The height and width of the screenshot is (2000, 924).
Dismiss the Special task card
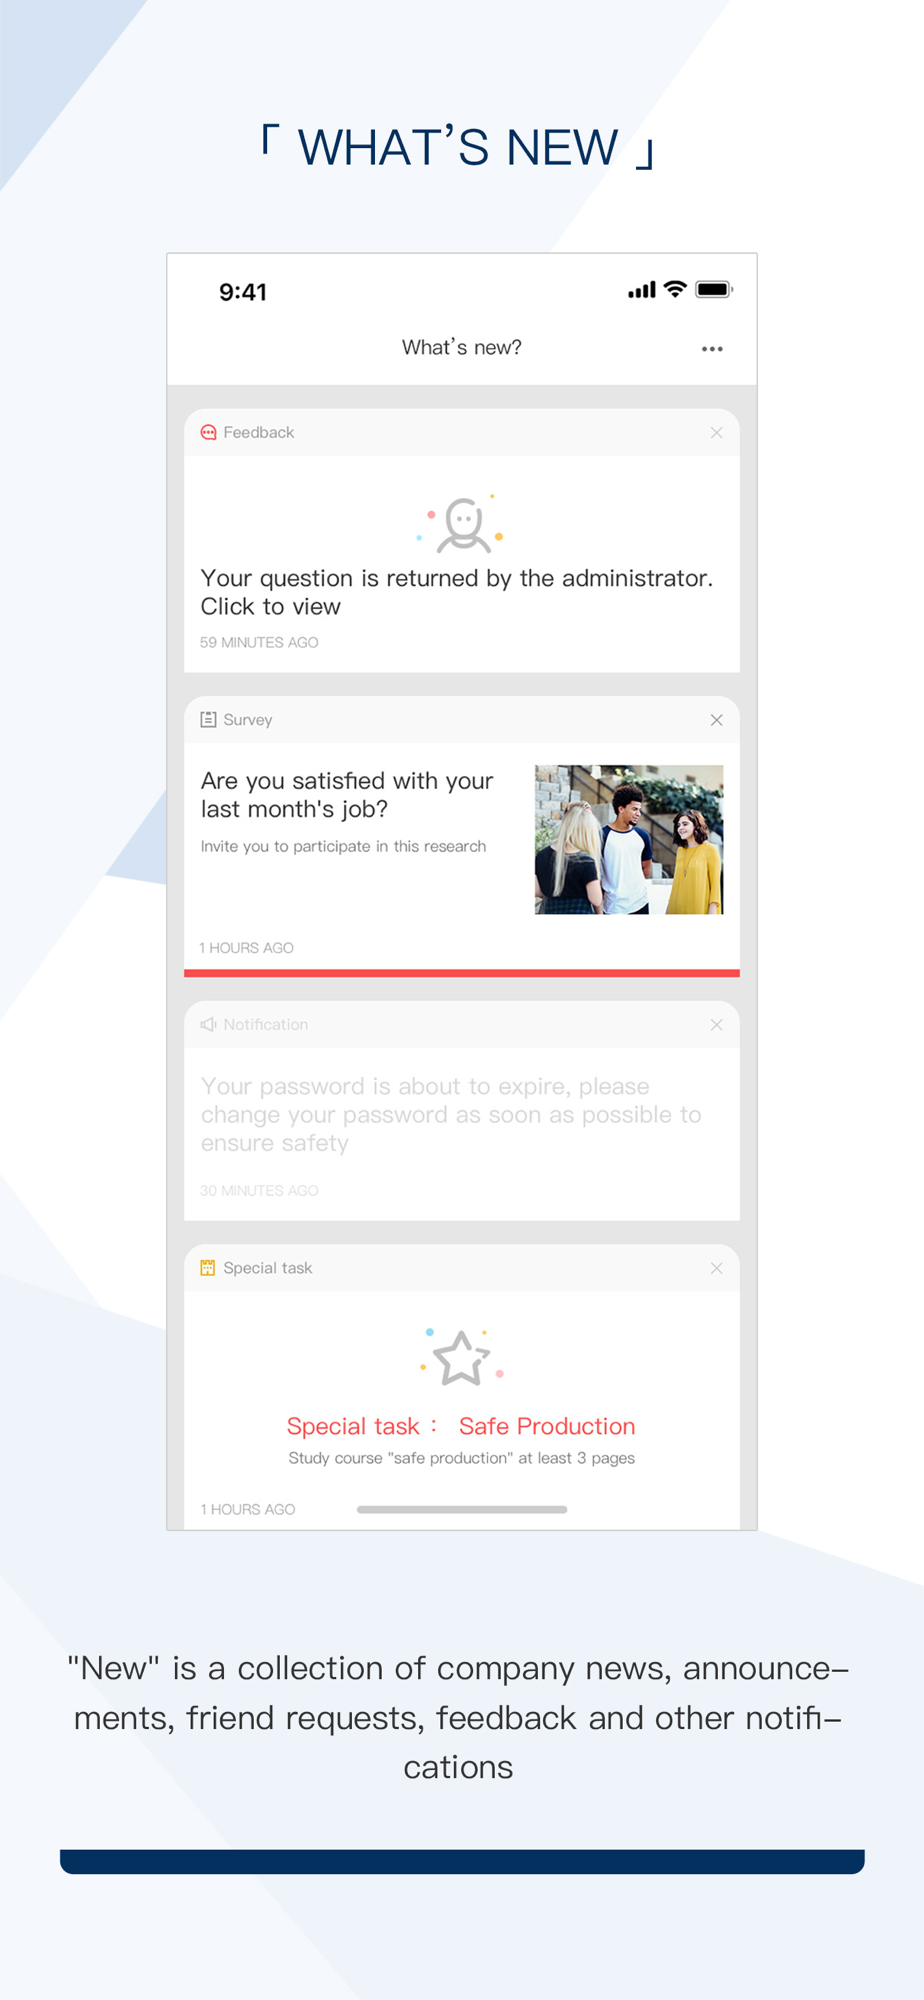coord(716,1268)
